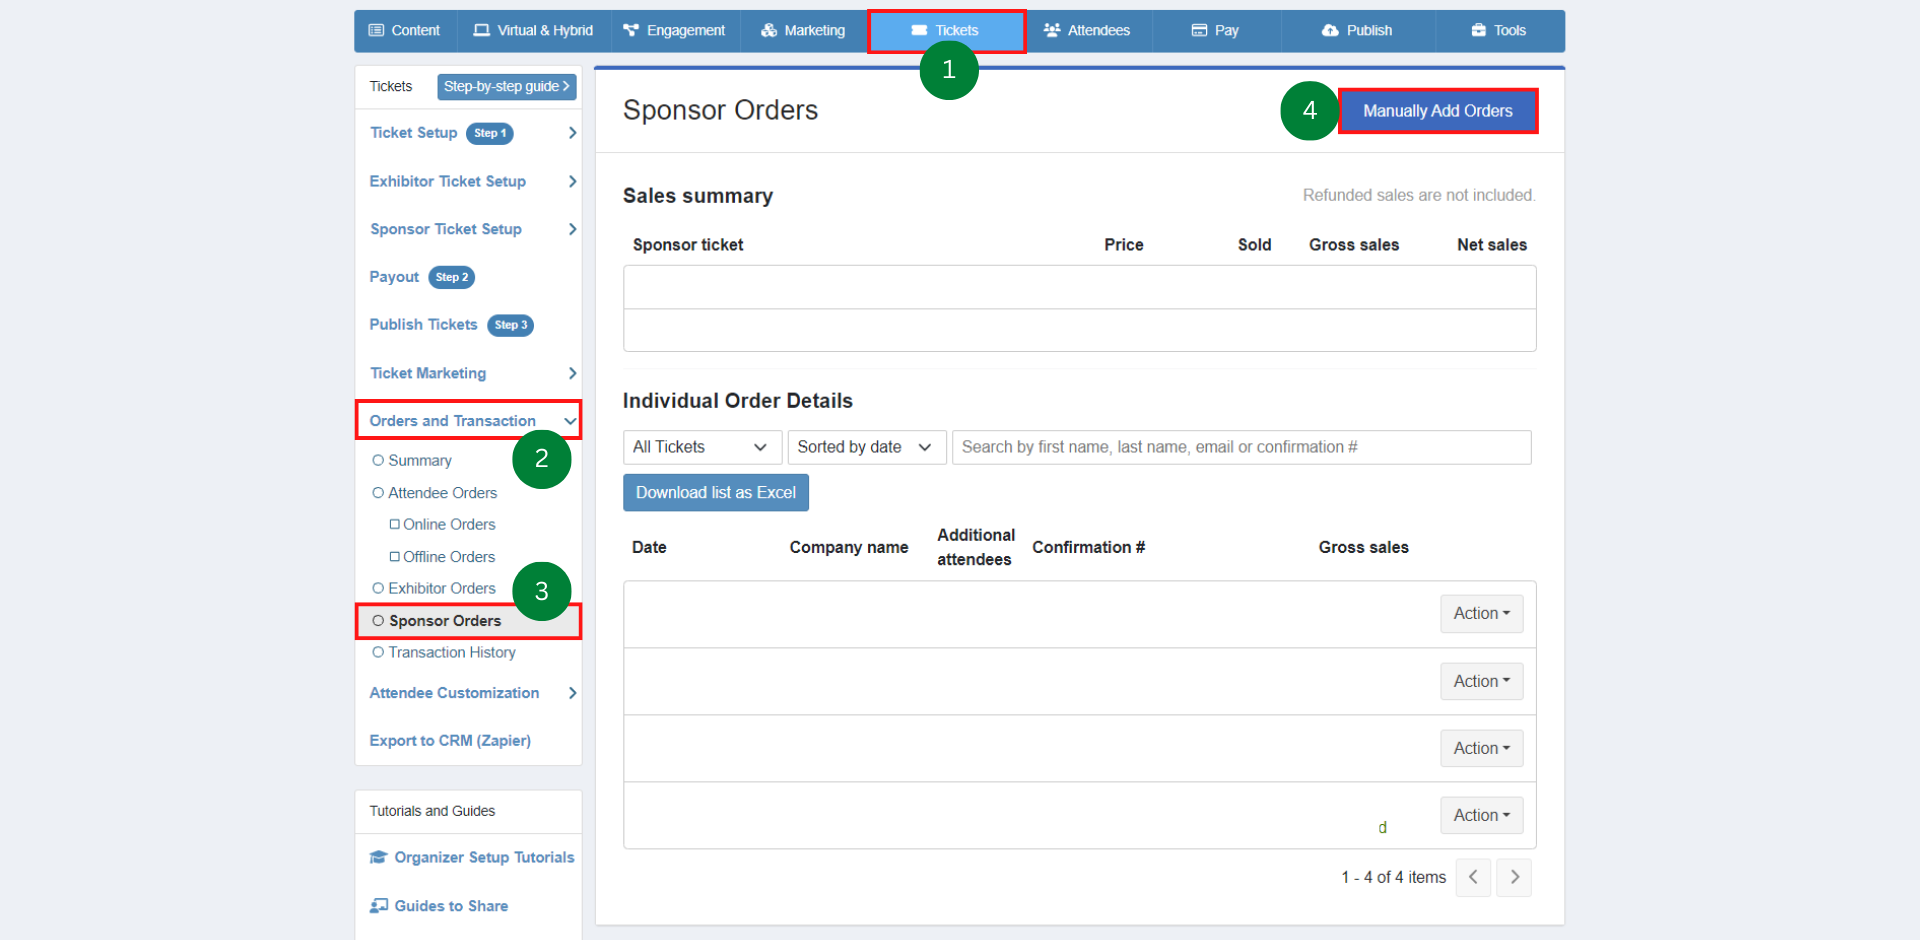This screenshot has width=1920, height=940.
Task: Open Exhibitor Ticket Setup
Action: (x=448, y=181)
